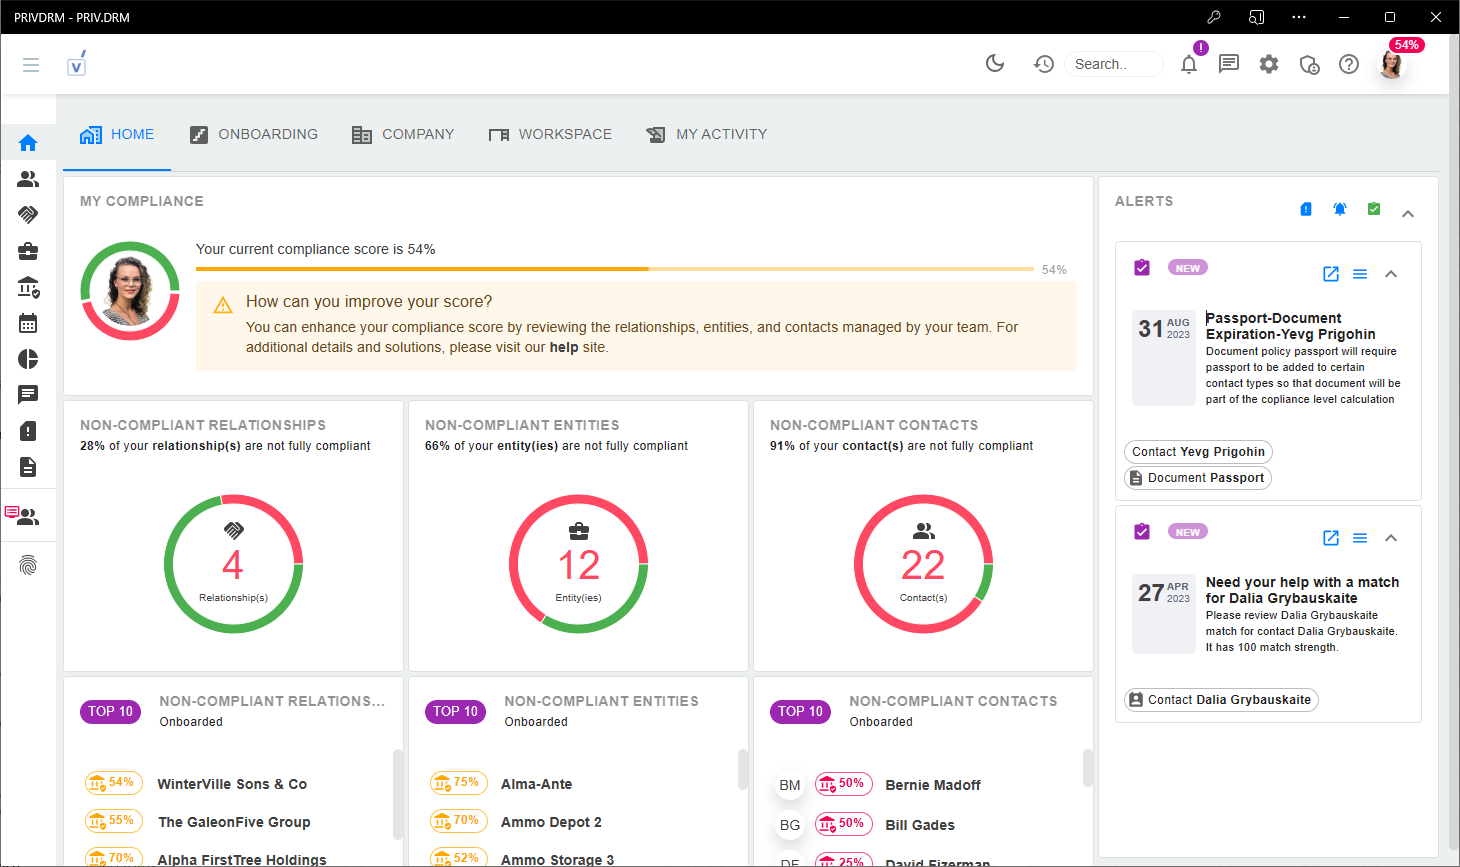Toggle the completed alerts filter (green check)
The height and width of the screenshot is (867, 1460).
point(1374,209)
